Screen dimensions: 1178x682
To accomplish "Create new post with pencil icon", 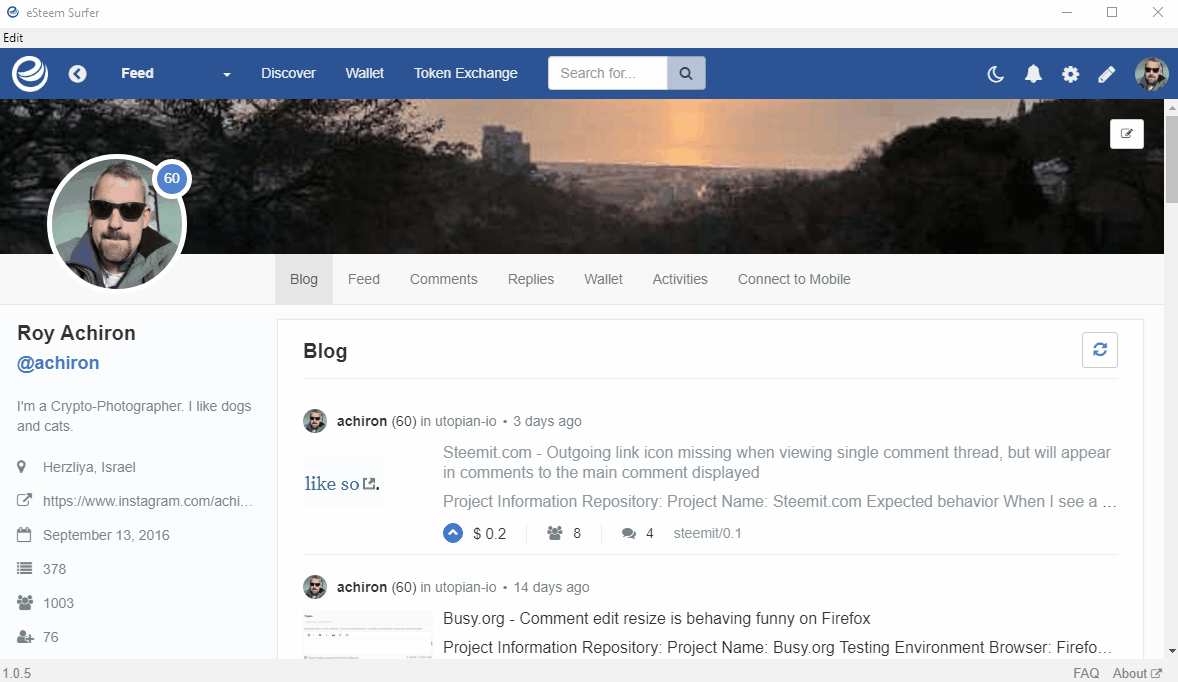I will 1107,74.
